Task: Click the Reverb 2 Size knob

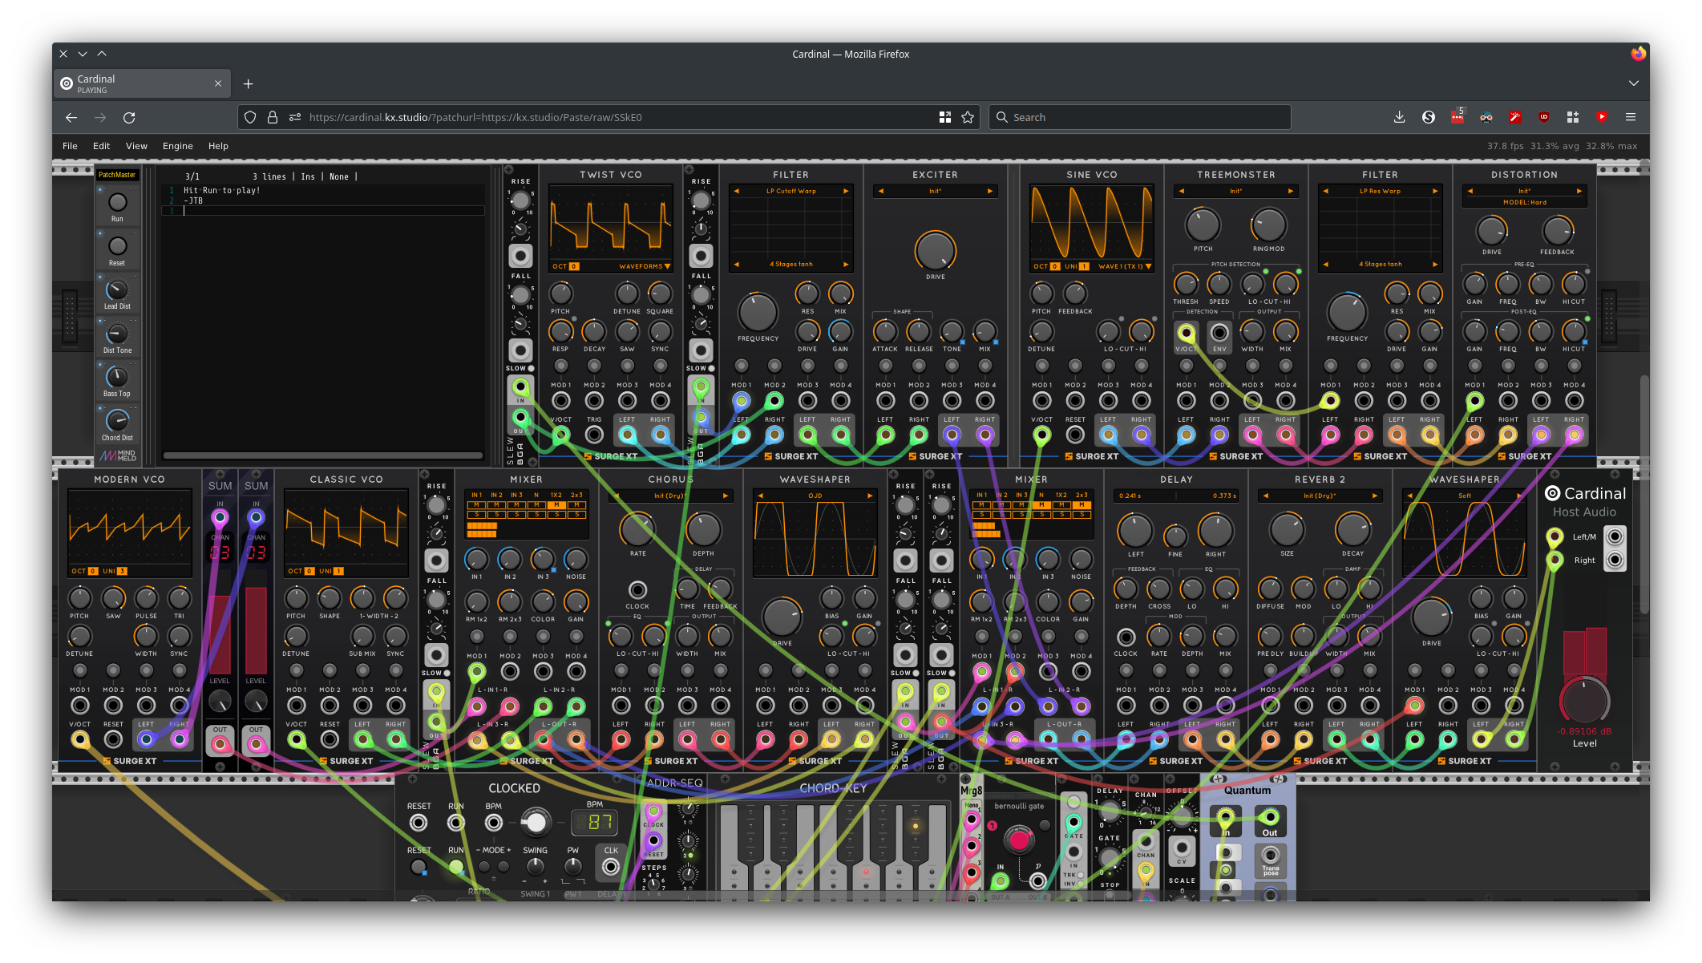Action: (x=1286, y=530)
